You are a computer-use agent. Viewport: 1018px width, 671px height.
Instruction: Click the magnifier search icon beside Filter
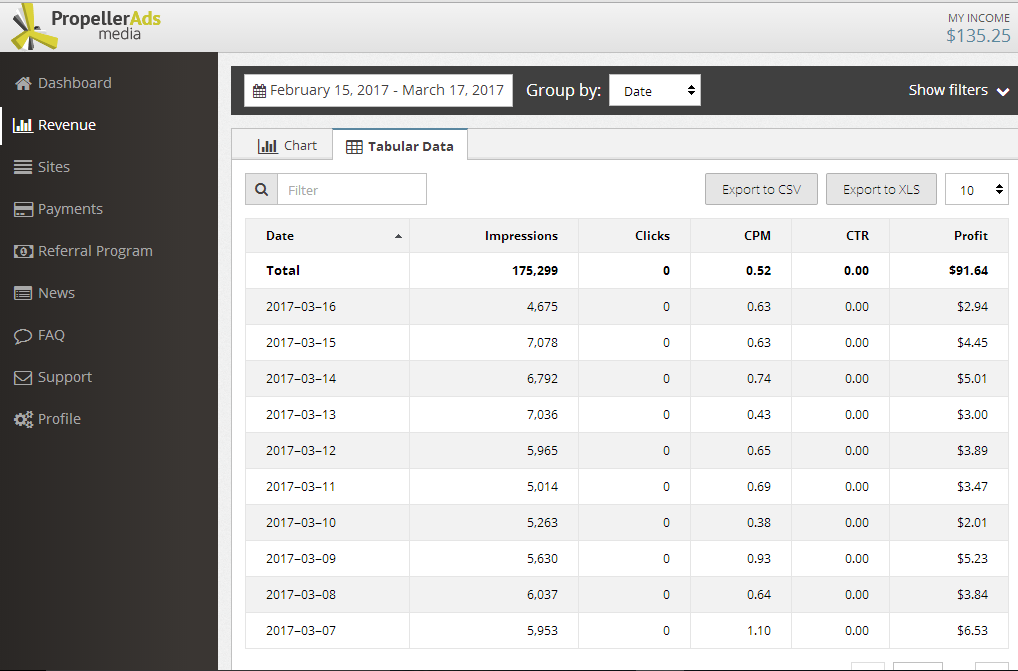262,189
